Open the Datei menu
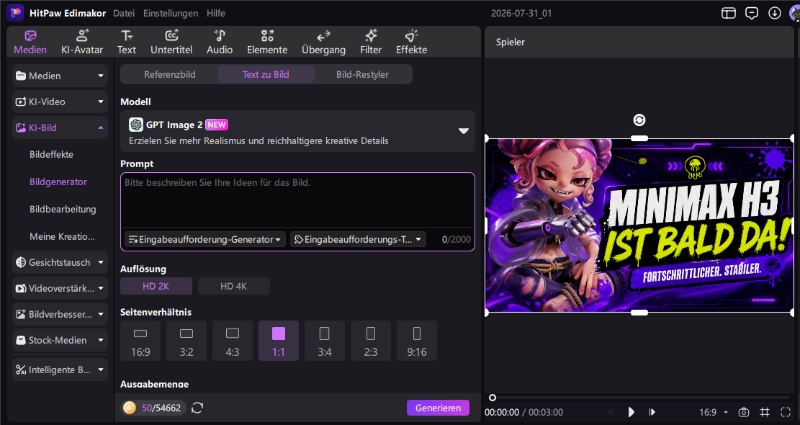Image resolution: width=800 pixels, height=425 pixels. pyautogui.click(x=124, y=13)
